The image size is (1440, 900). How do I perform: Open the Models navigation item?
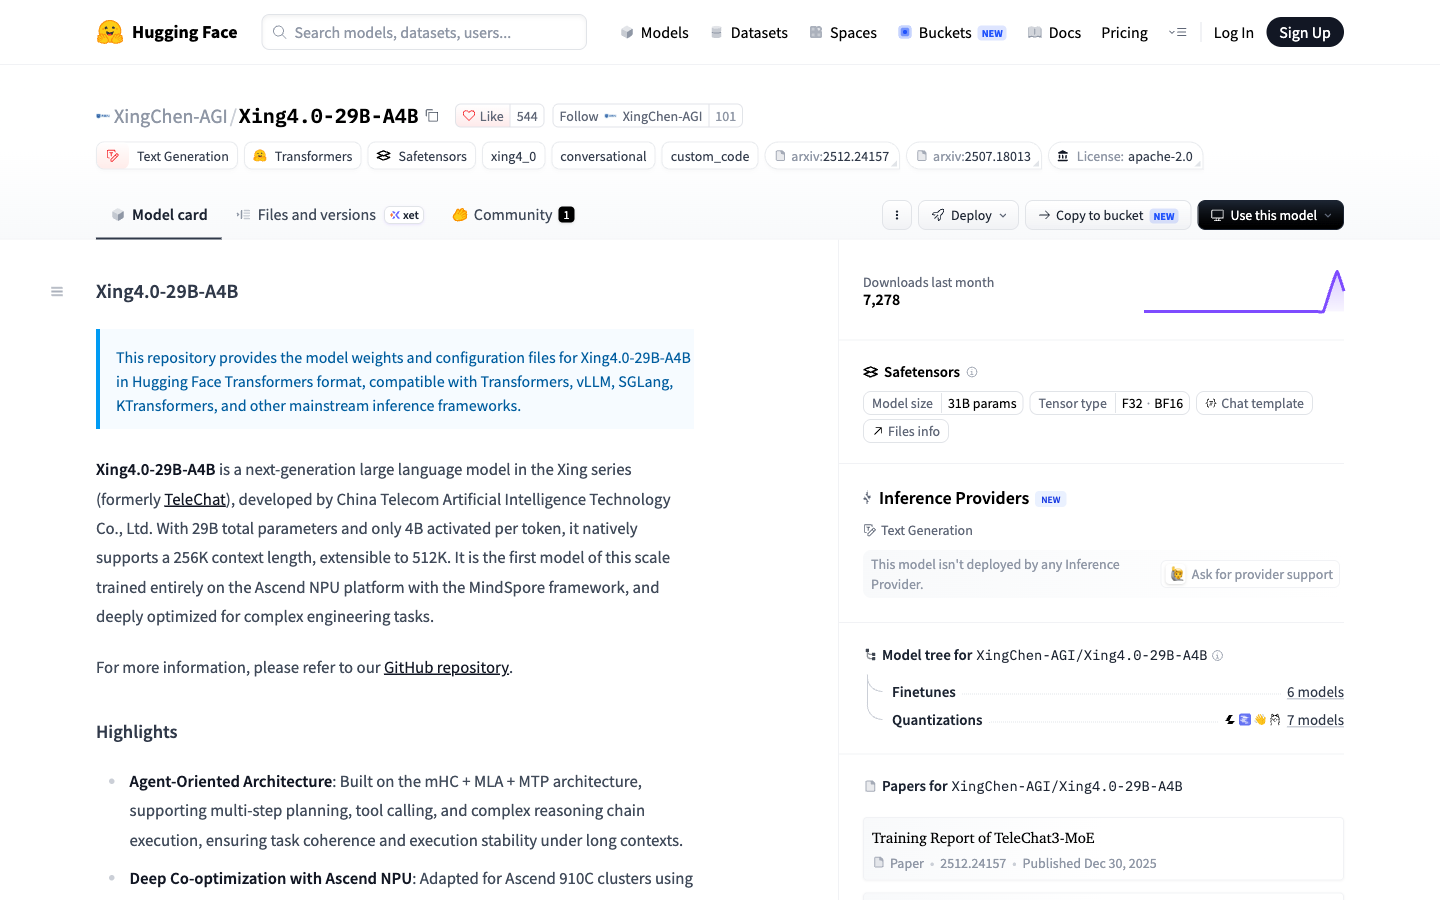(654, 32)
